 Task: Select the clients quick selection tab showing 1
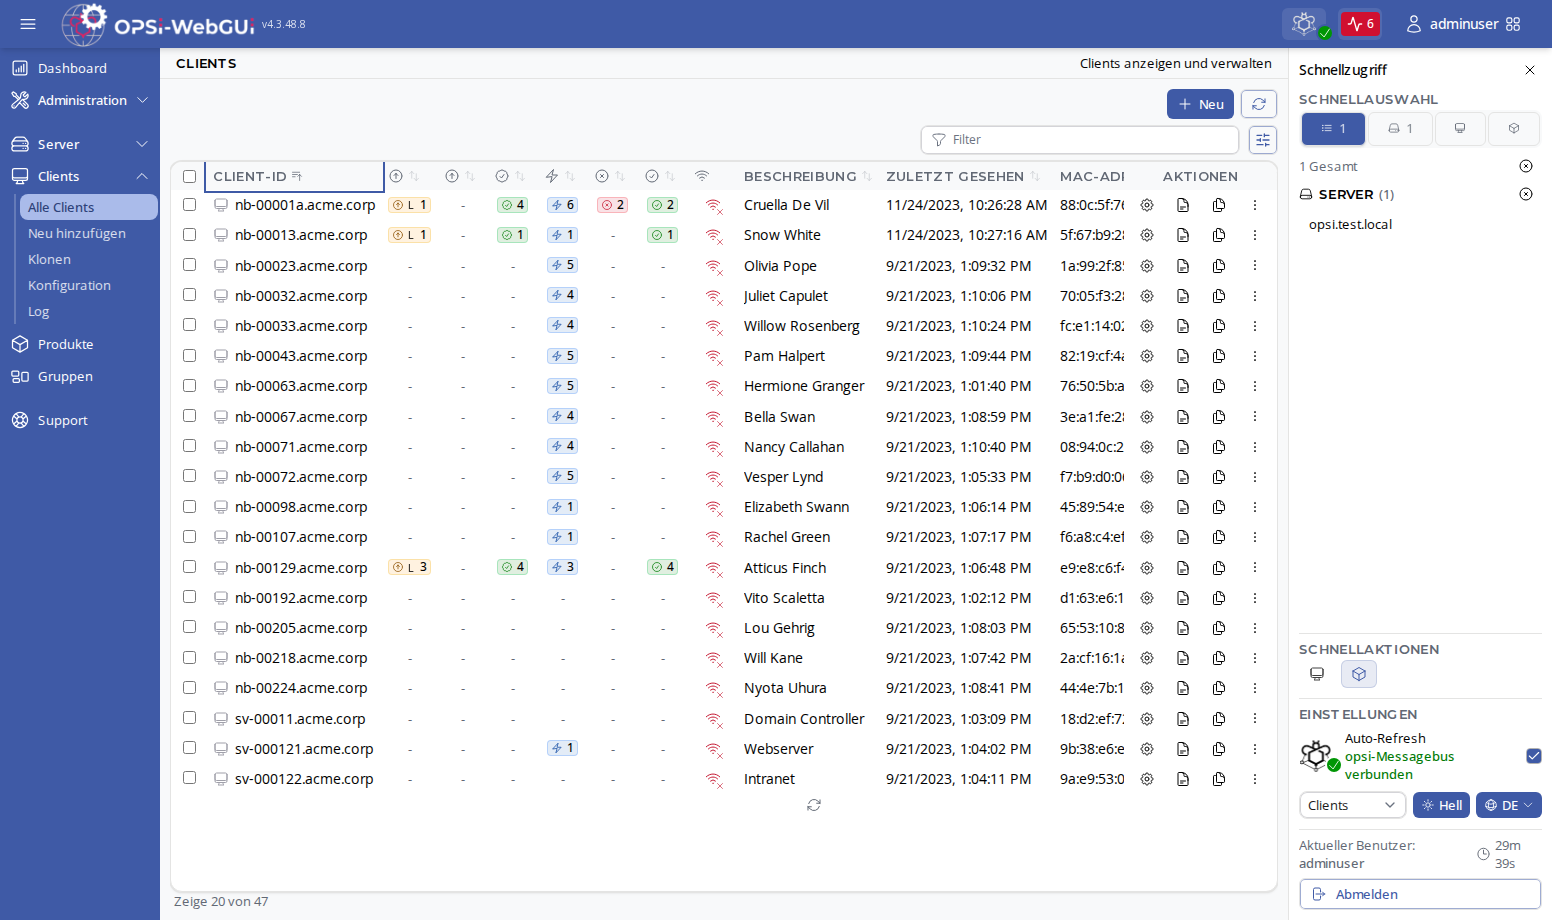[1333, 128]
